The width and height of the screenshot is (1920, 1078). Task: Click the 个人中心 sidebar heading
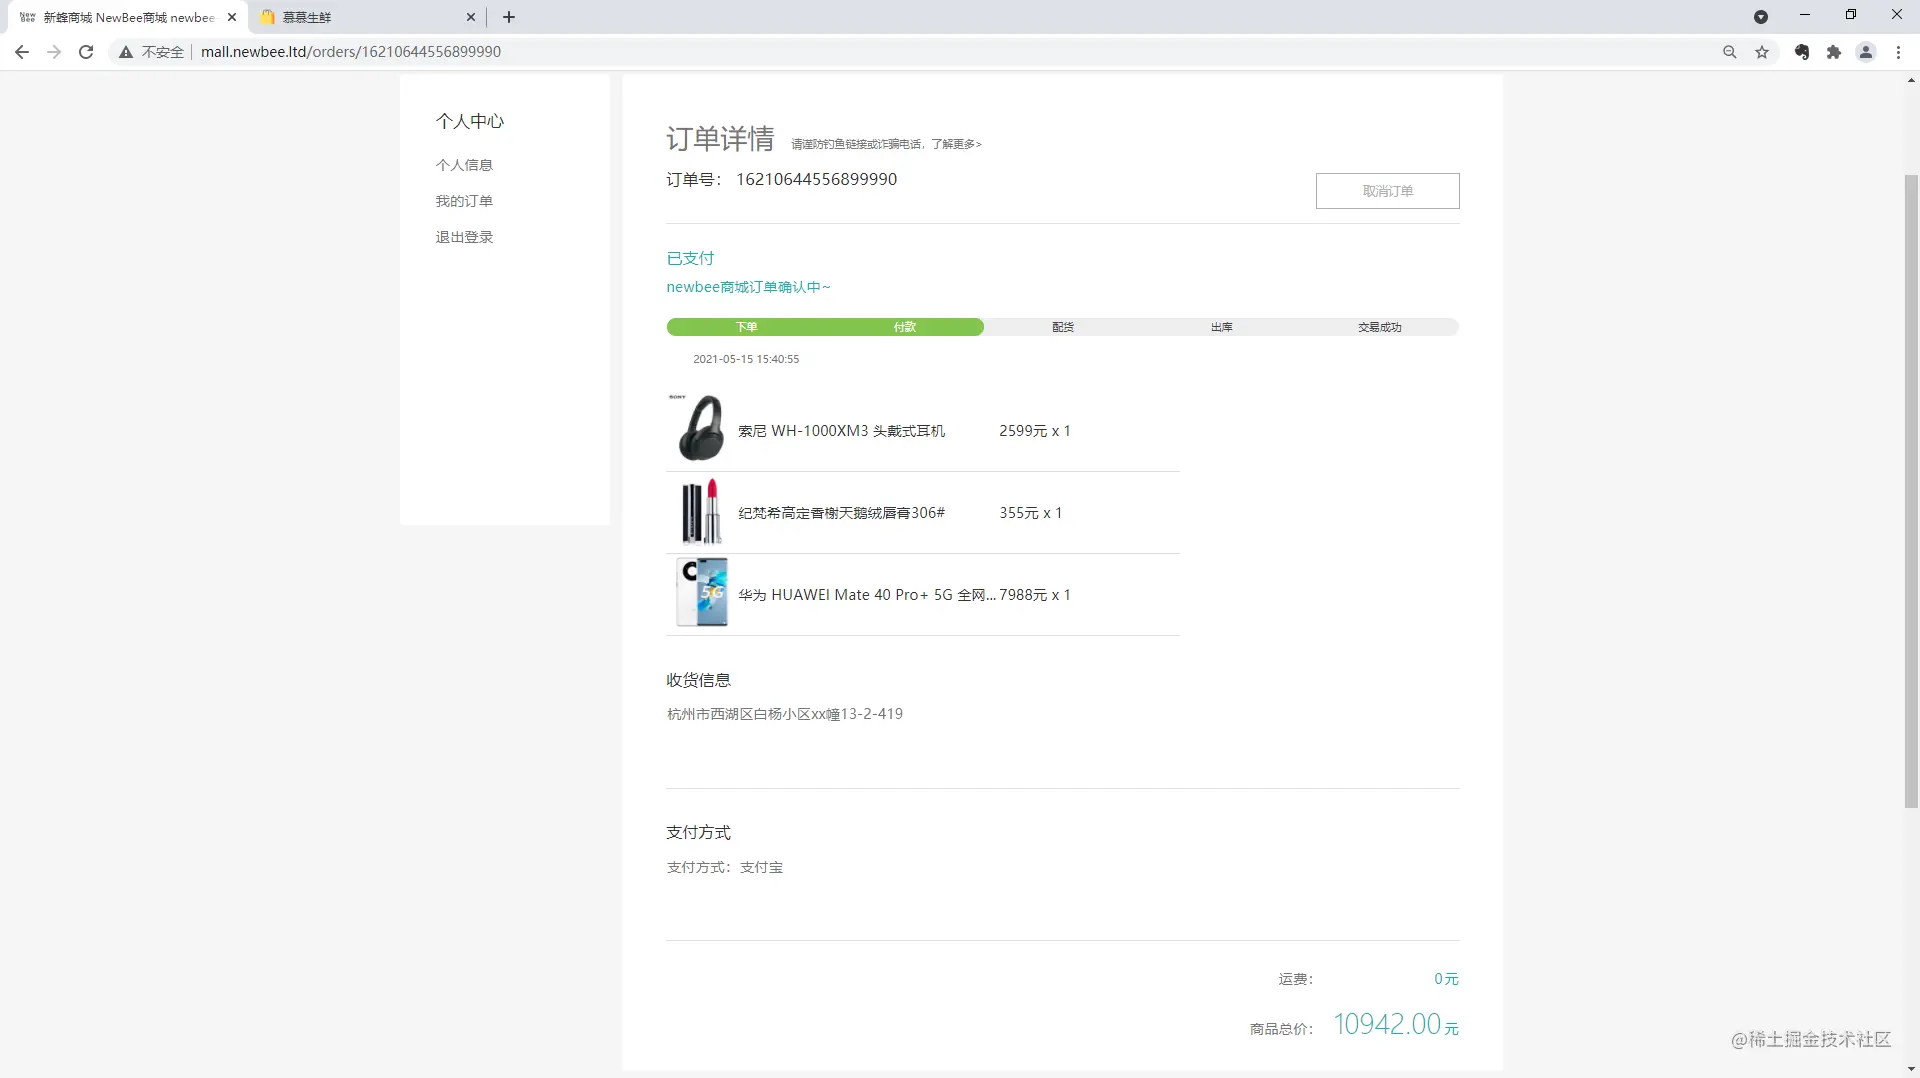coord(470,121)
